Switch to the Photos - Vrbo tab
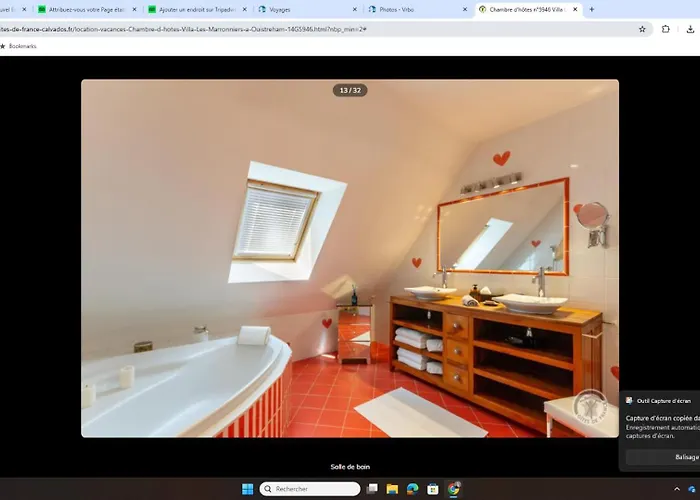 [x=418, y=9]
